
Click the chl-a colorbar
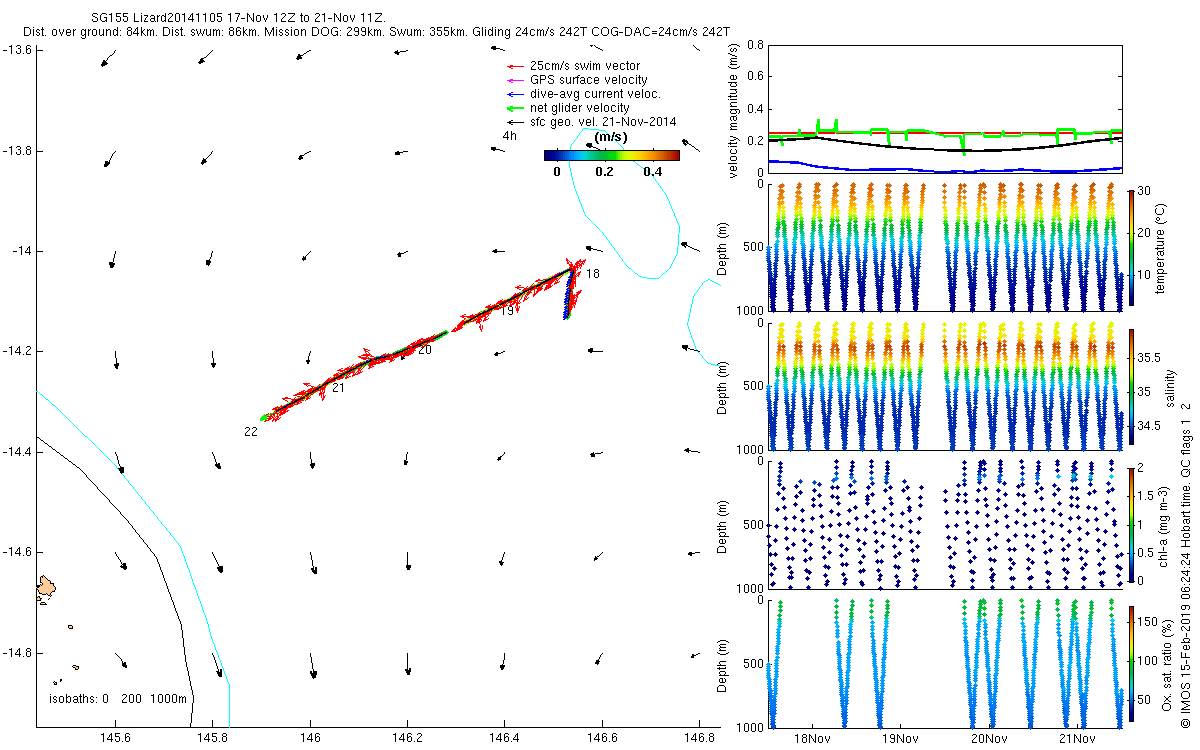click(x=1131, y=523)
